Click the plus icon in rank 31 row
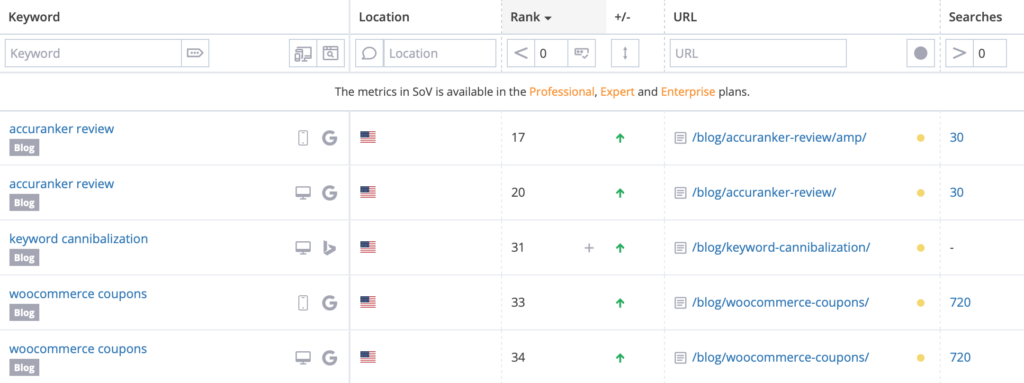Viewport: 1024px width, 383px height. (588, 248)
